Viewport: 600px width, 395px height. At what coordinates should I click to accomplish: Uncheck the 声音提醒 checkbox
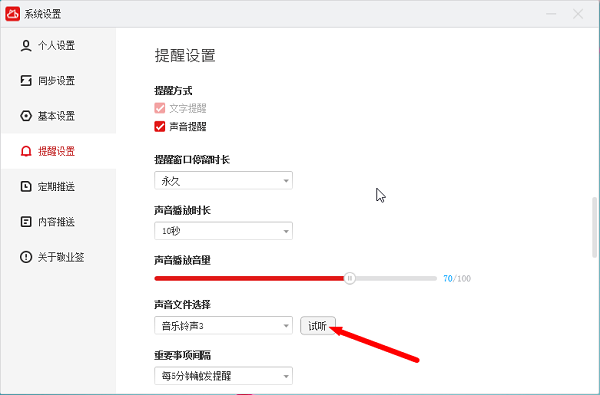tap(160, 126)
